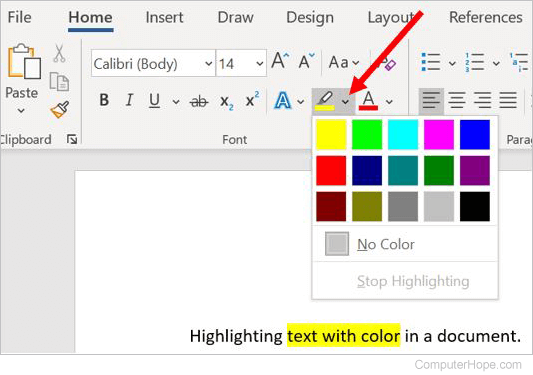Pick the turquoise highlight swatch
533x375 pixels.
[403, 134]
